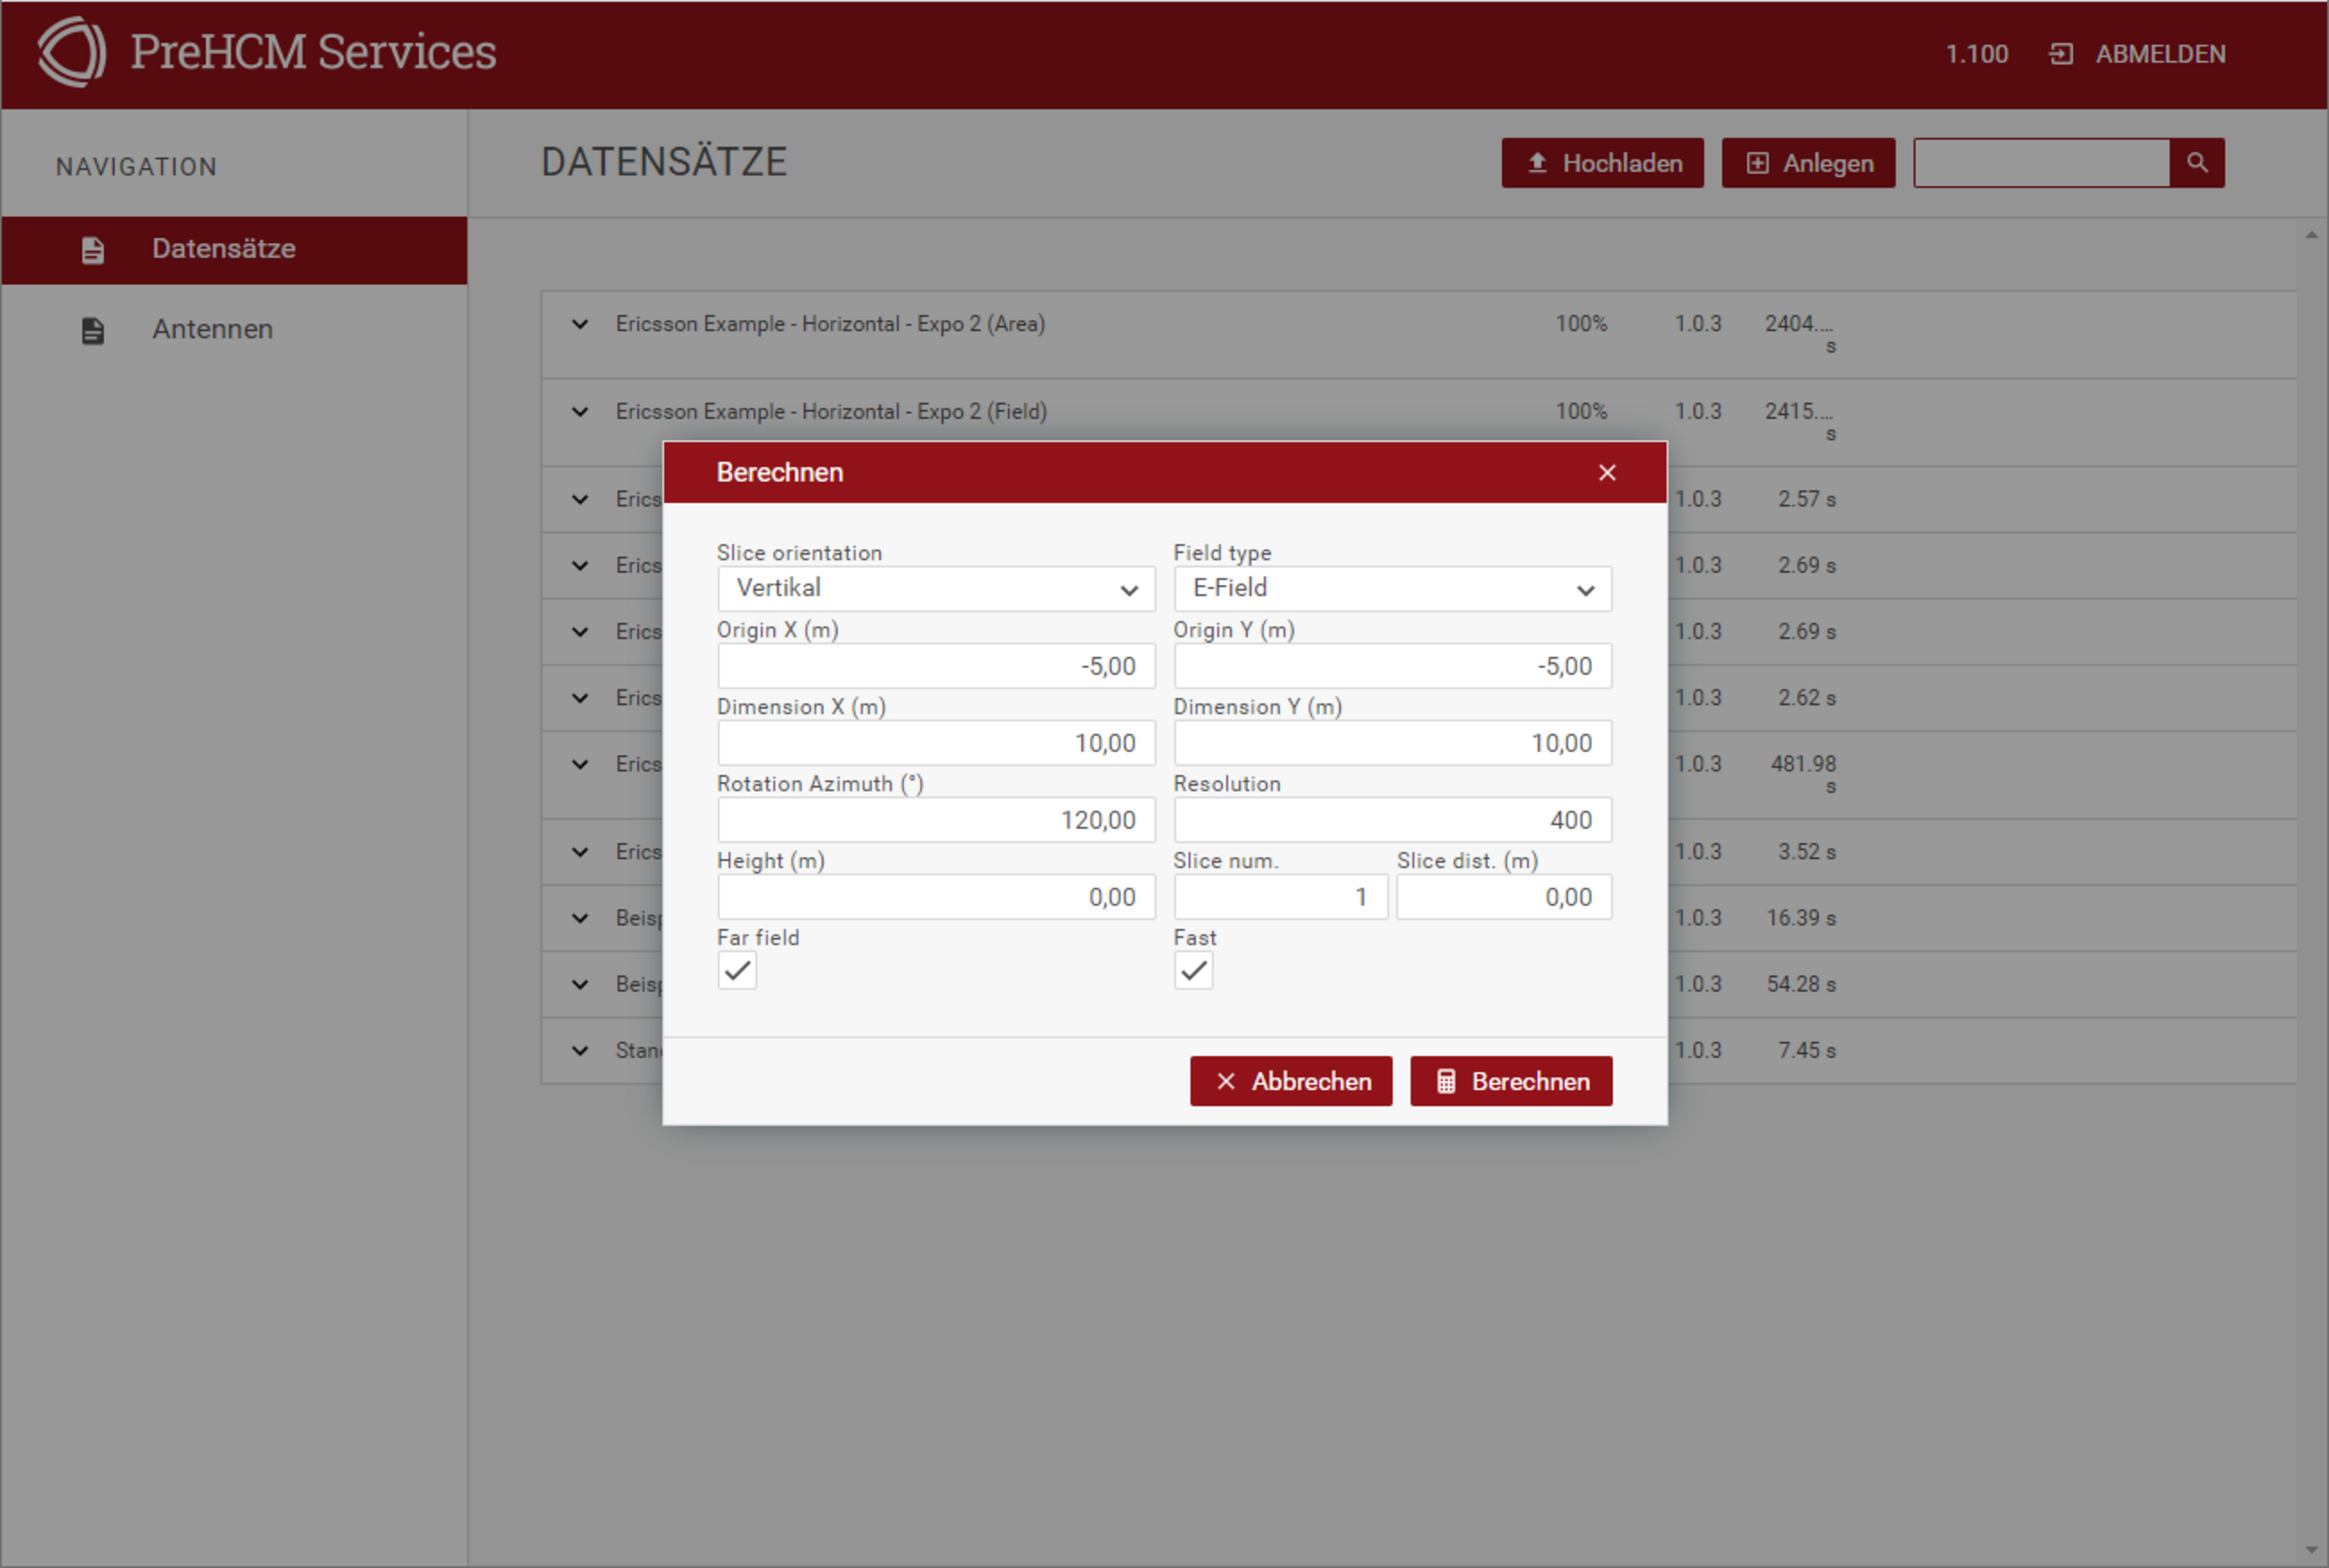Toggle the Fast checkbox
The width and height of the screenshot is (2329, 1568).
pos(1193,970)
